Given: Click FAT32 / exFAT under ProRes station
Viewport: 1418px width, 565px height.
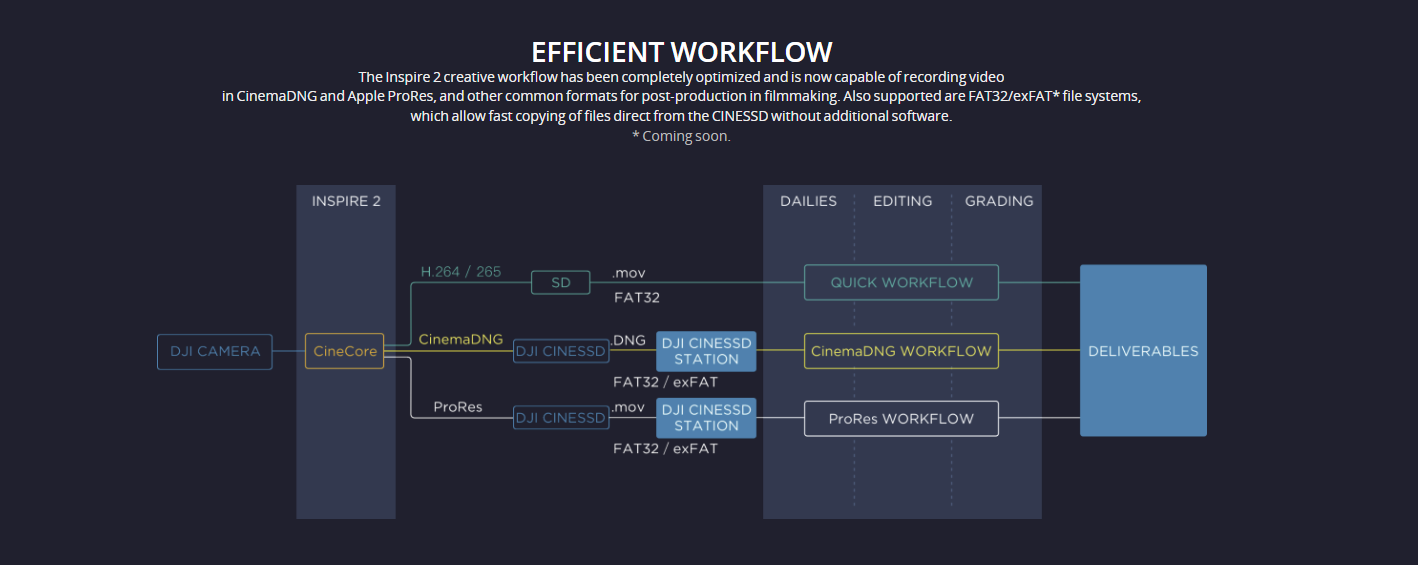Looking at the screenshot, I should coord(665,448).
